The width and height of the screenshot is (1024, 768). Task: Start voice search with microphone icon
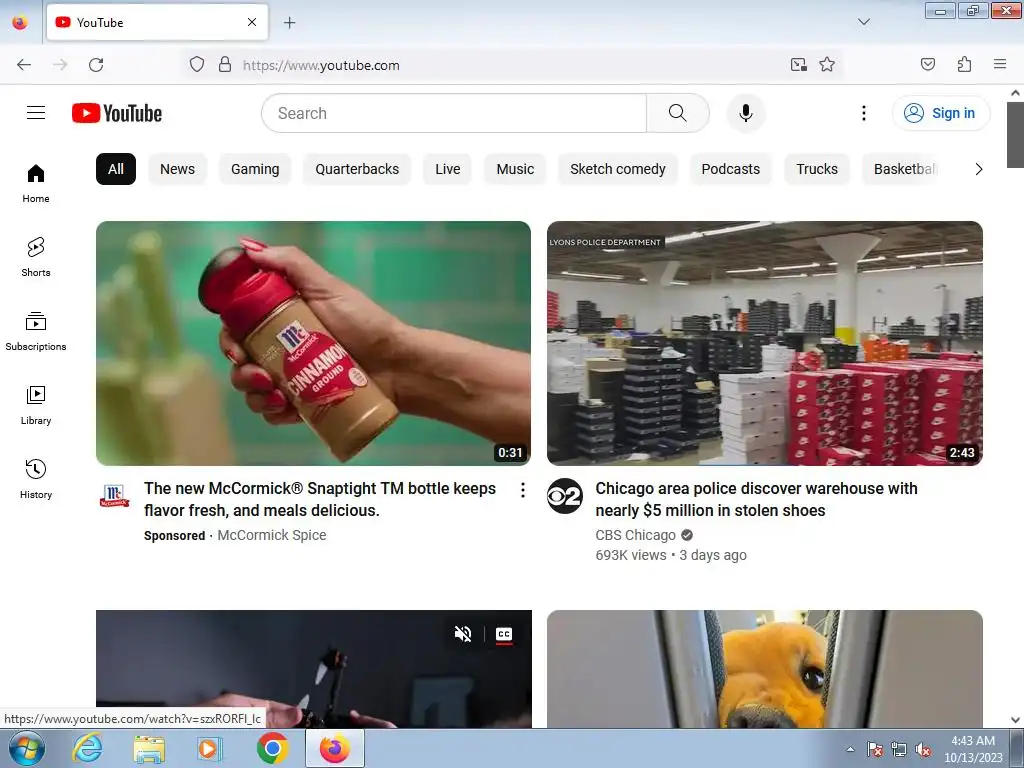746,113
